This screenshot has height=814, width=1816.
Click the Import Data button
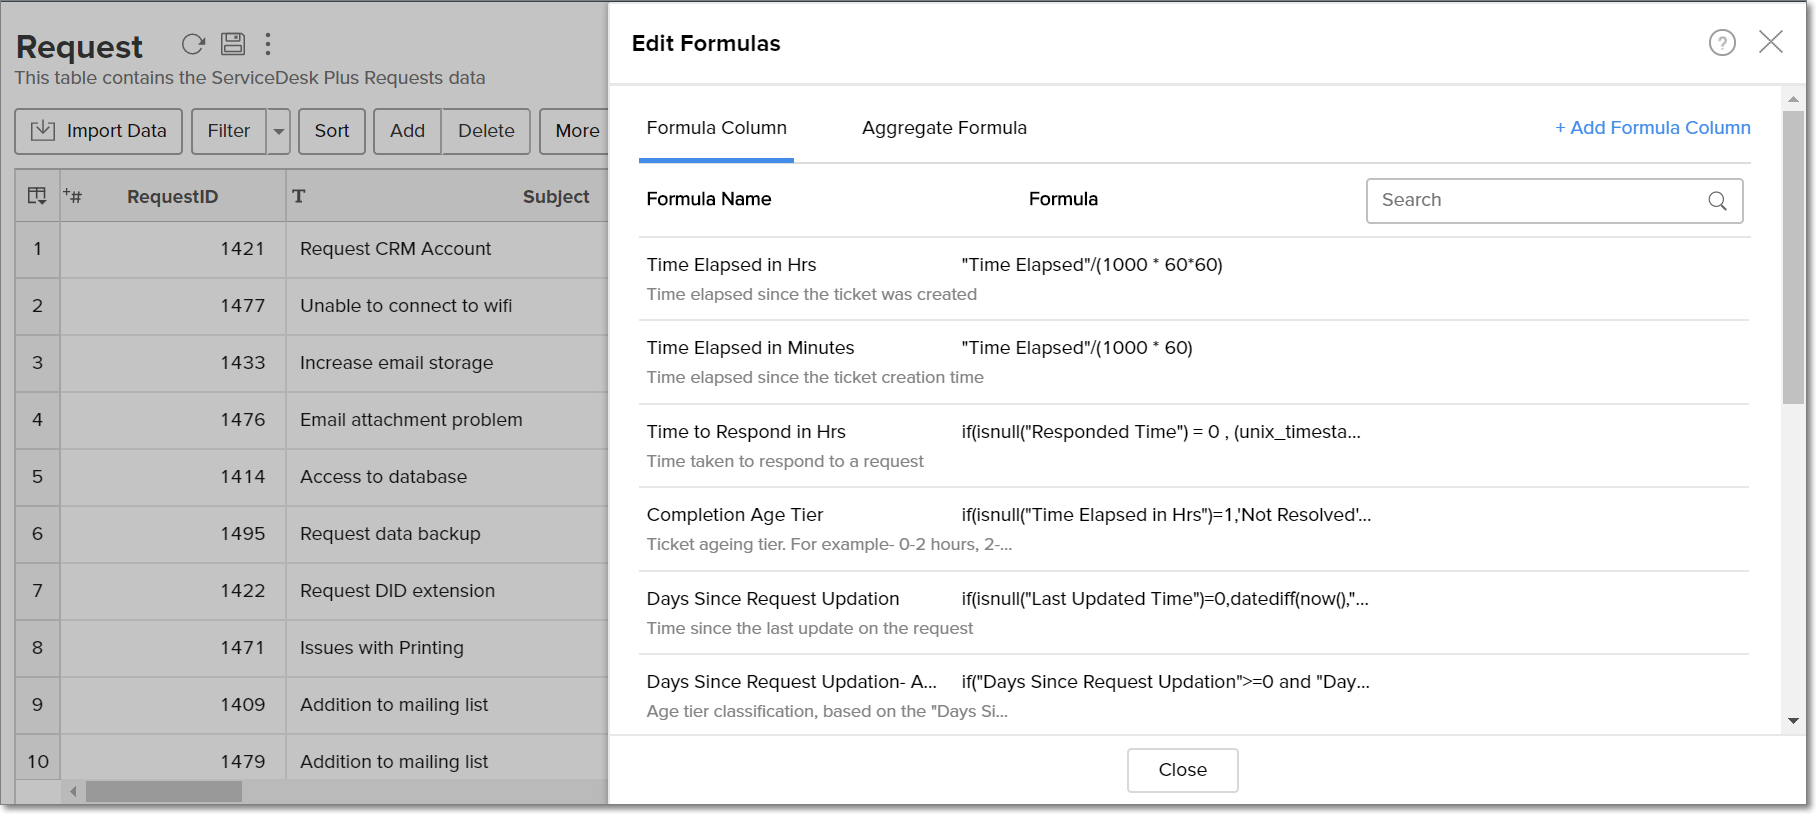coord(98,131)
